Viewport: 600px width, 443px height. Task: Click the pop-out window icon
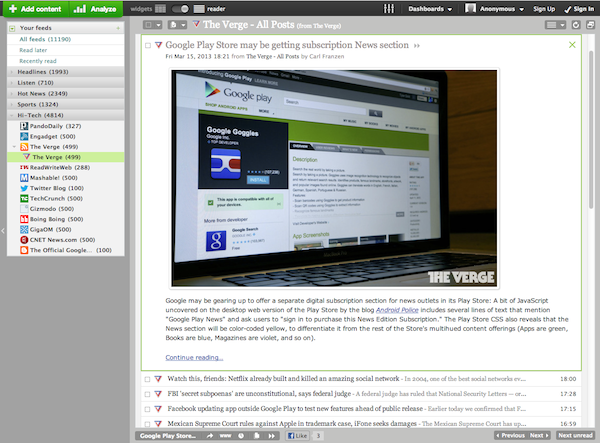point(590,25)
